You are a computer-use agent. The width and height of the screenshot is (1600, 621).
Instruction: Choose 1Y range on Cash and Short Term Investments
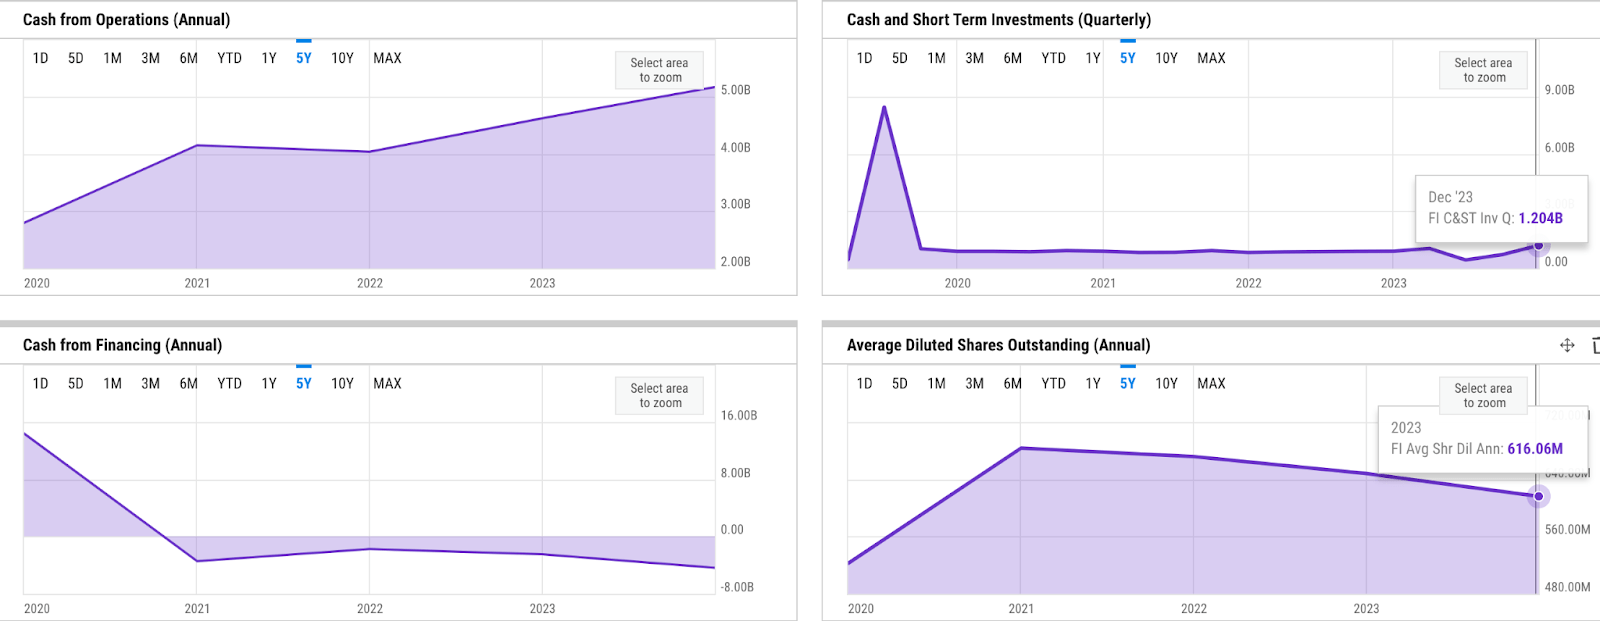[x=1093, y=58]
